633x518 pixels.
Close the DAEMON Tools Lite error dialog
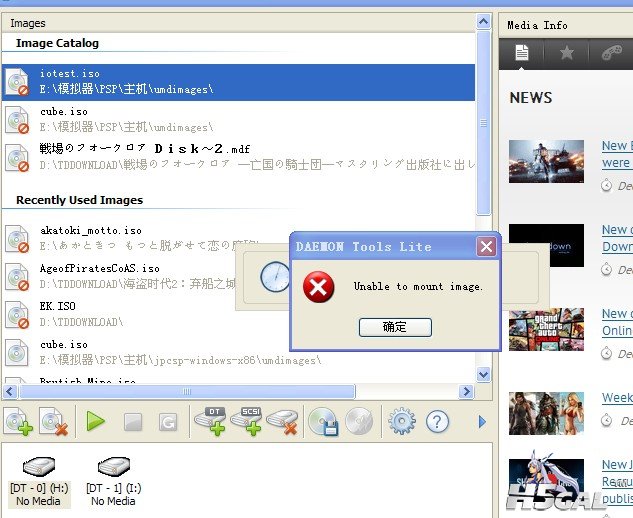coord(486,246)
